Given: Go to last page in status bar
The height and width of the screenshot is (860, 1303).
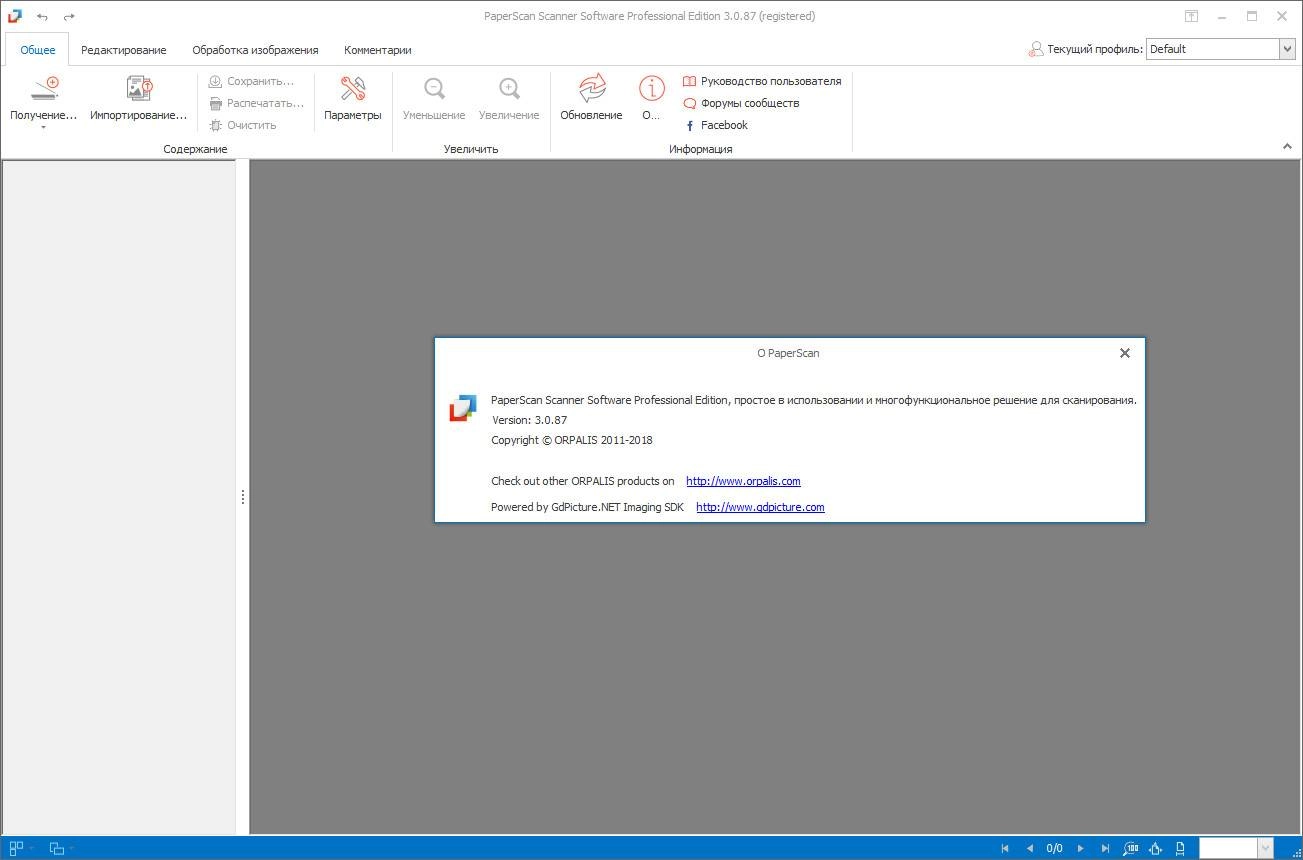Looking at the screenshot, I should pyautogui.click(x=1105, y=848).
